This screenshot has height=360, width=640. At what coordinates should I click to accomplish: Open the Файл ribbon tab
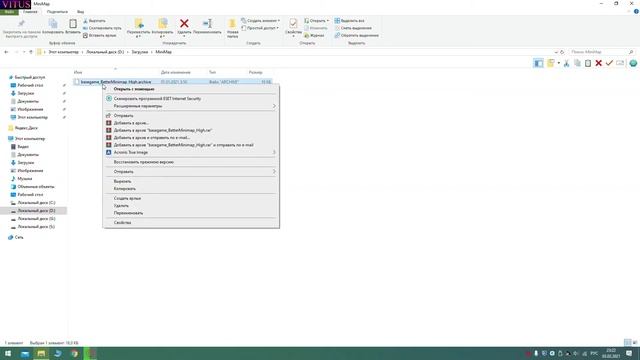[x=9, y=12]
